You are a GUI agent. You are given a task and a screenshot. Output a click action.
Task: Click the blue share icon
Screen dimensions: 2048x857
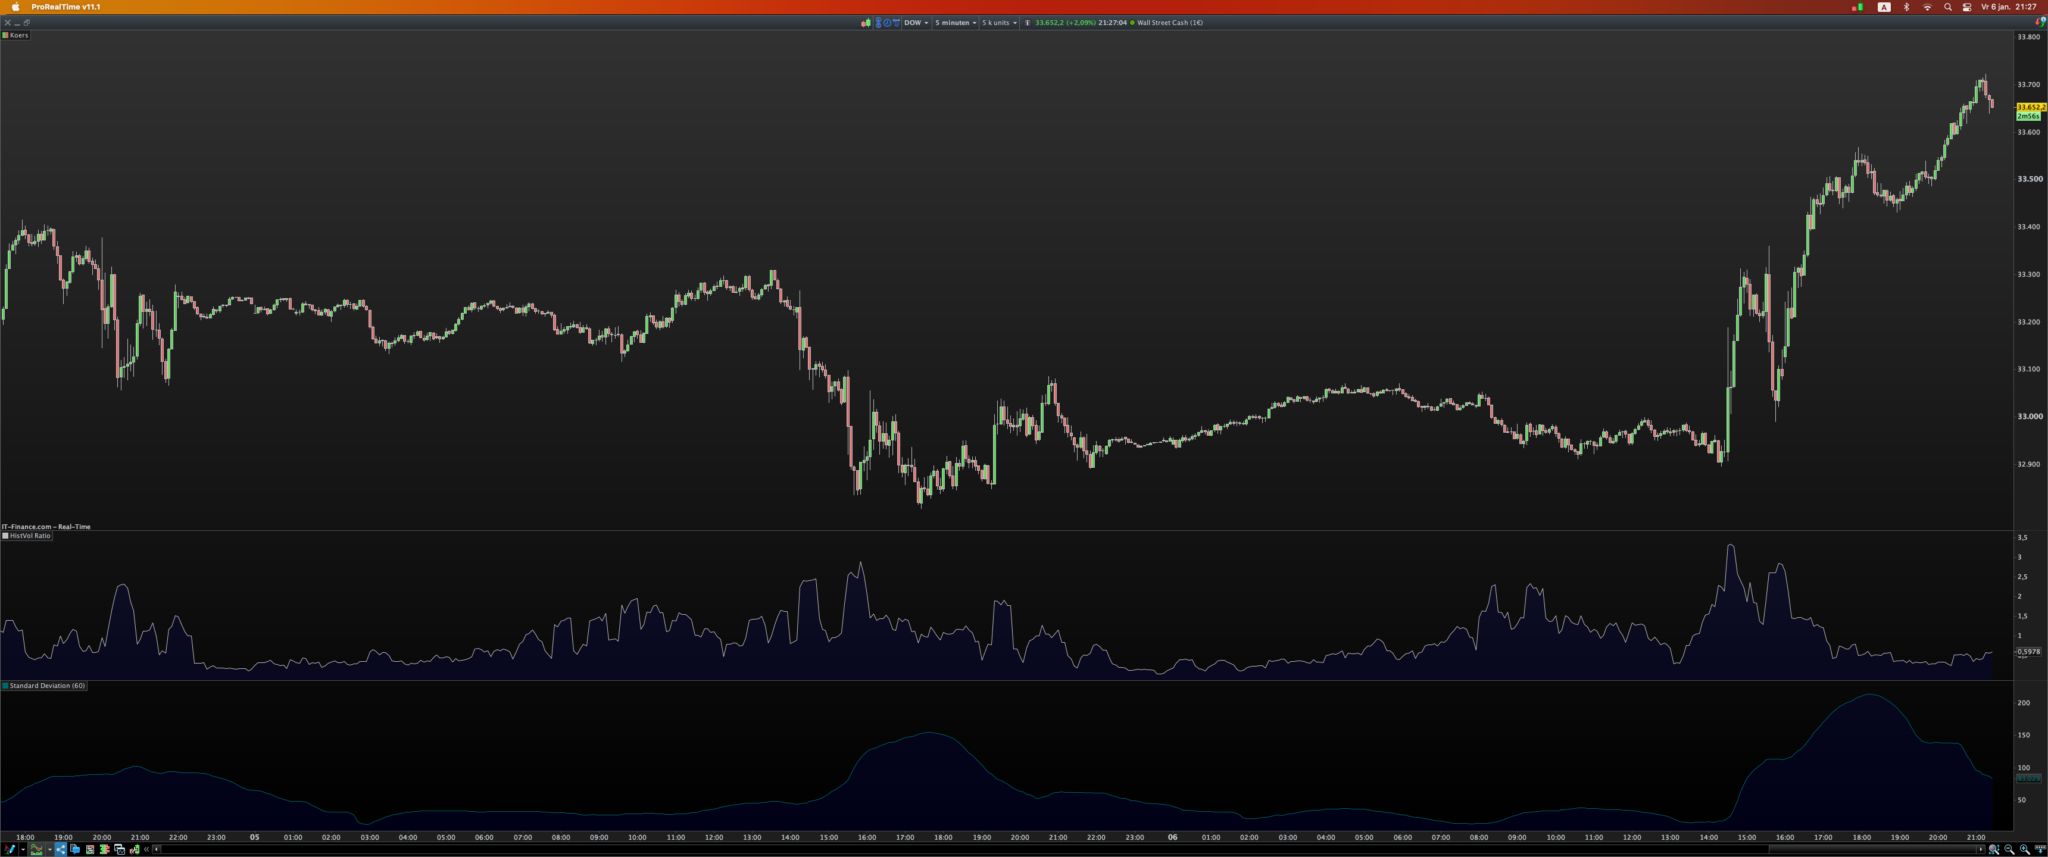[61, 849]
